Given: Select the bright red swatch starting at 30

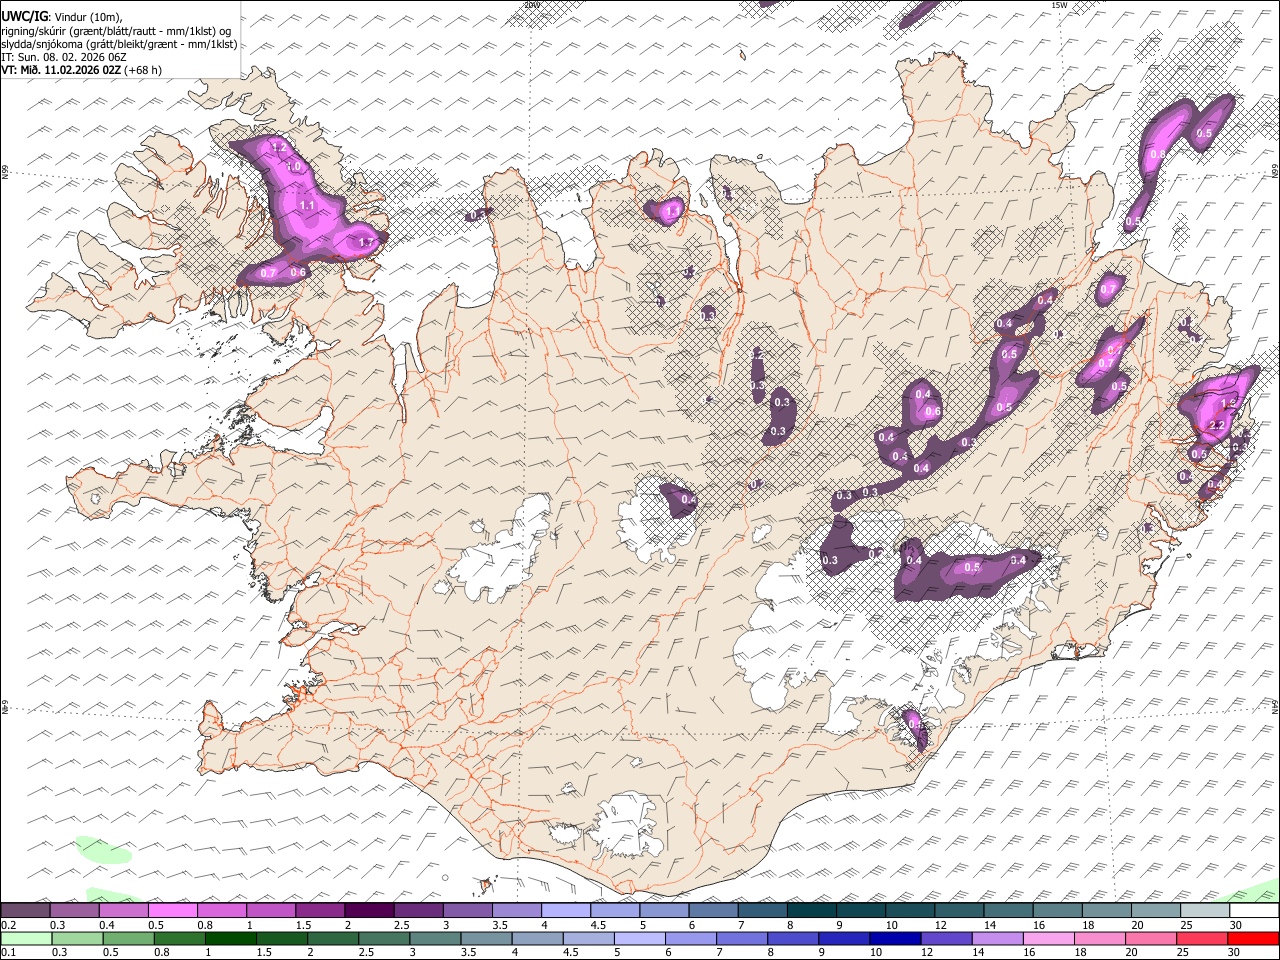Looking at the screenshot, I should tap(1255, 938).
